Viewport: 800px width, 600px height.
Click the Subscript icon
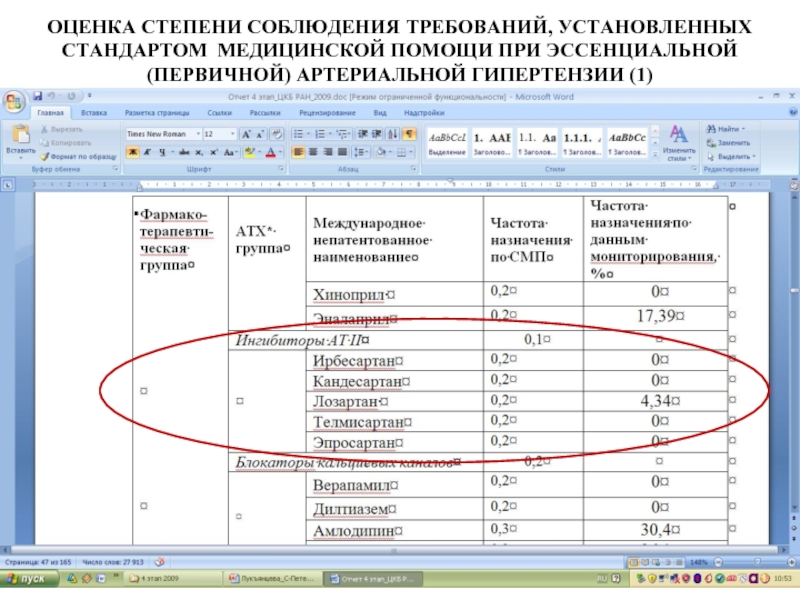tap(199, 152)
